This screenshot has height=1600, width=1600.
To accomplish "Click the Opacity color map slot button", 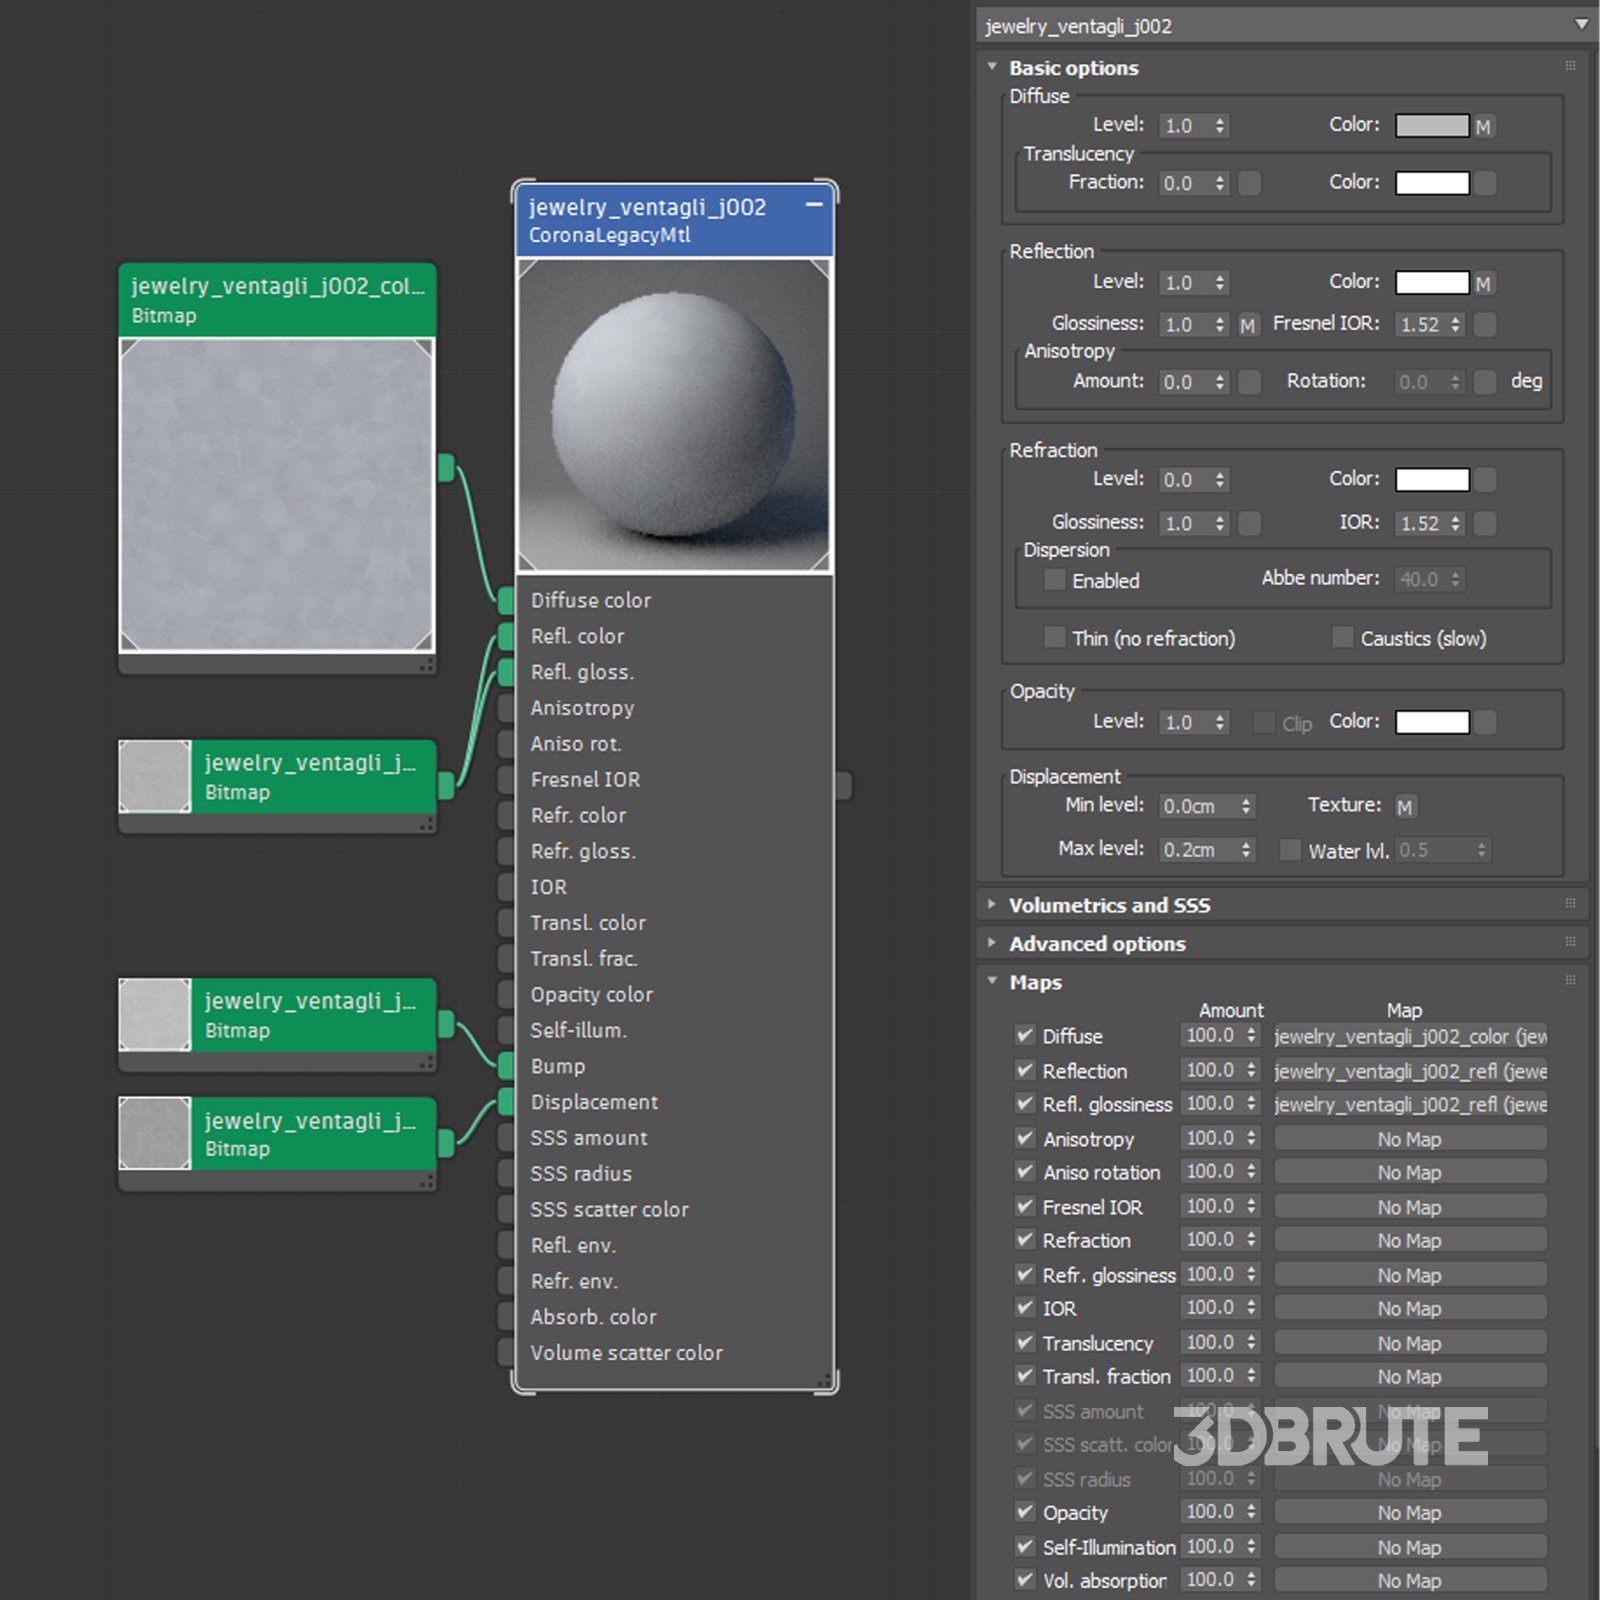I will pyautogui.click(x=1486, y=722).
